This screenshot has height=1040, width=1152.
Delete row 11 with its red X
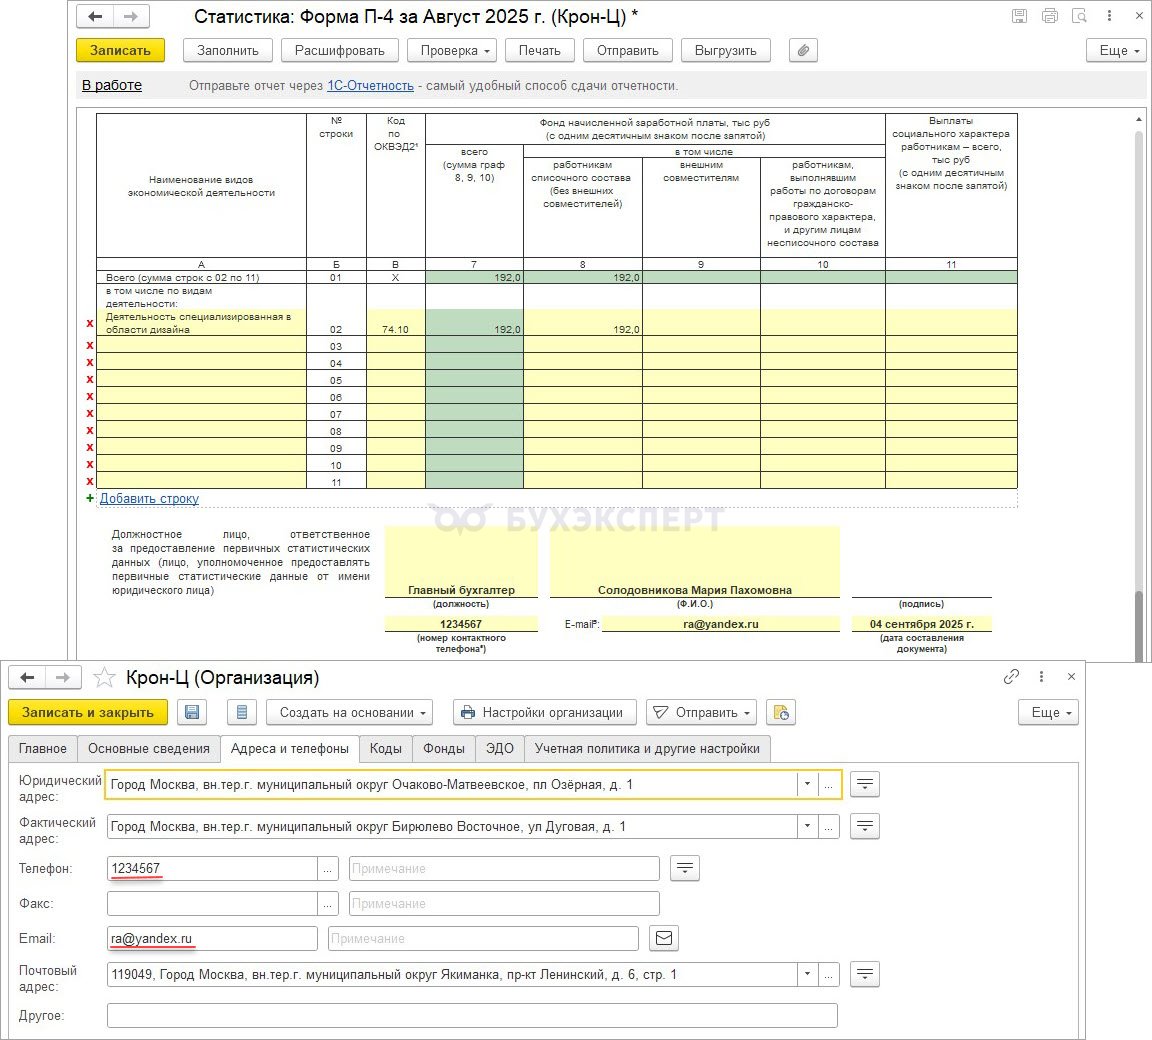click(x=90, y=482)
